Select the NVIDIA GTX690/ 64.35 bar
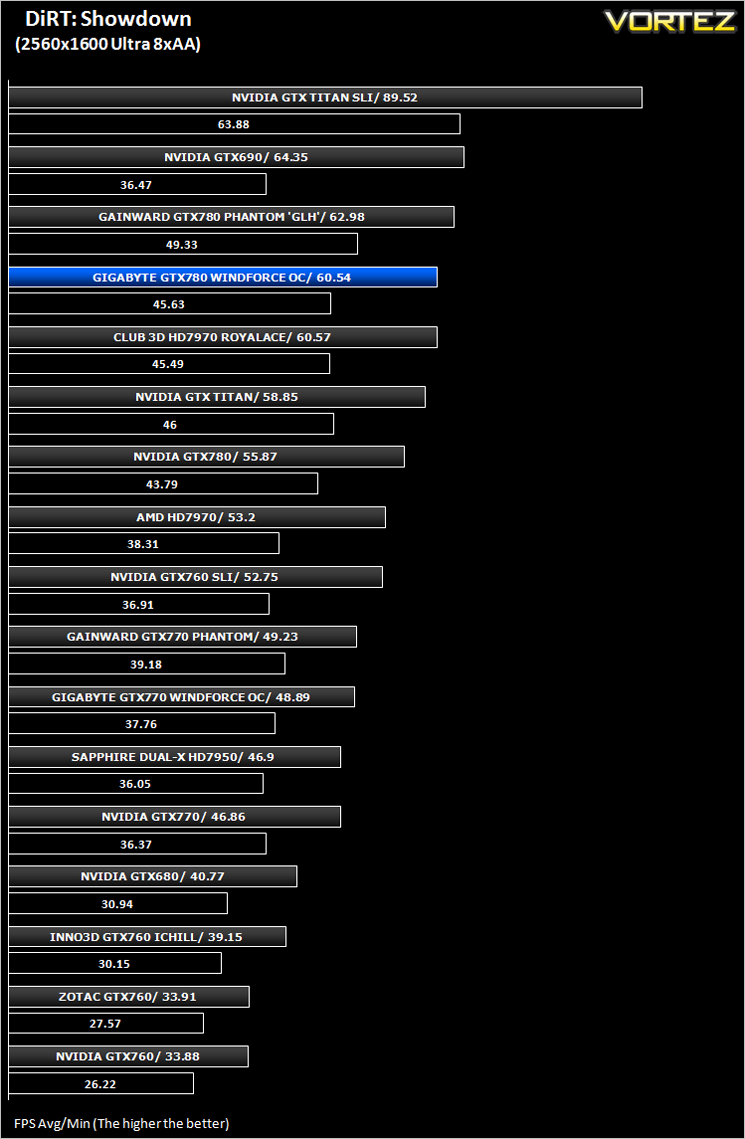The height and width of the screenshot is (1139, 745). [237, 157]
